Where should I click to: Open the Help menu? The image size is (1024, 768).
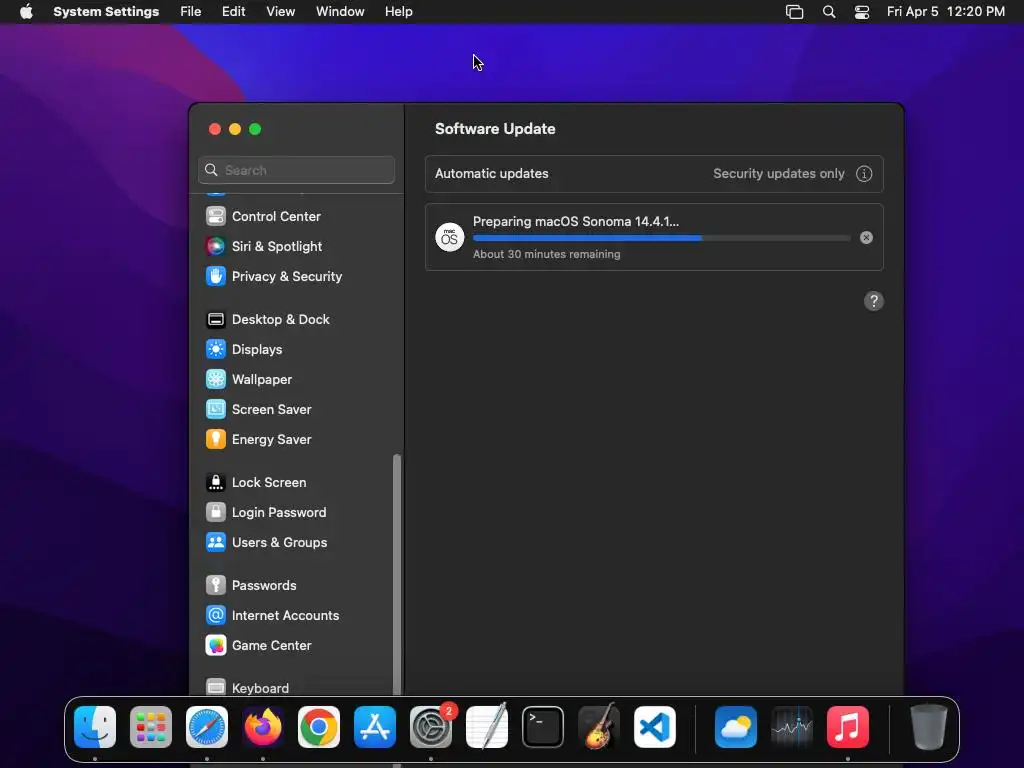[x=398, y=12]
